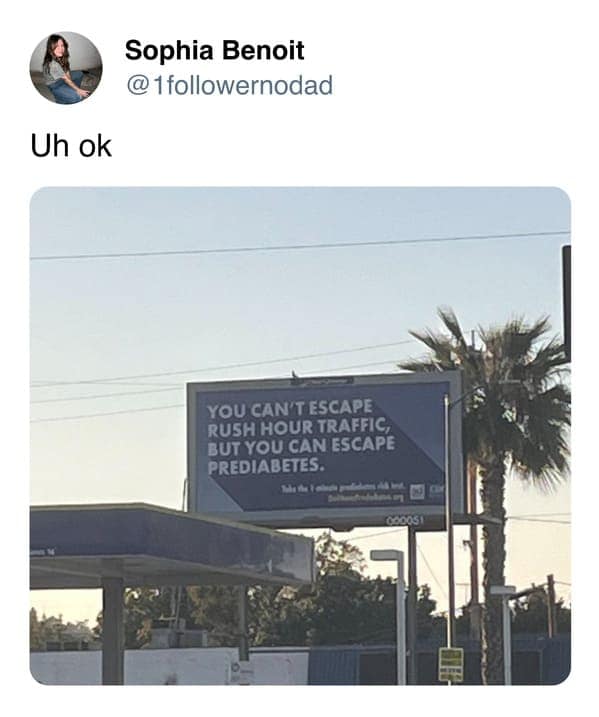Open Sophia Benoit's profile picture

tap(66, 68)
